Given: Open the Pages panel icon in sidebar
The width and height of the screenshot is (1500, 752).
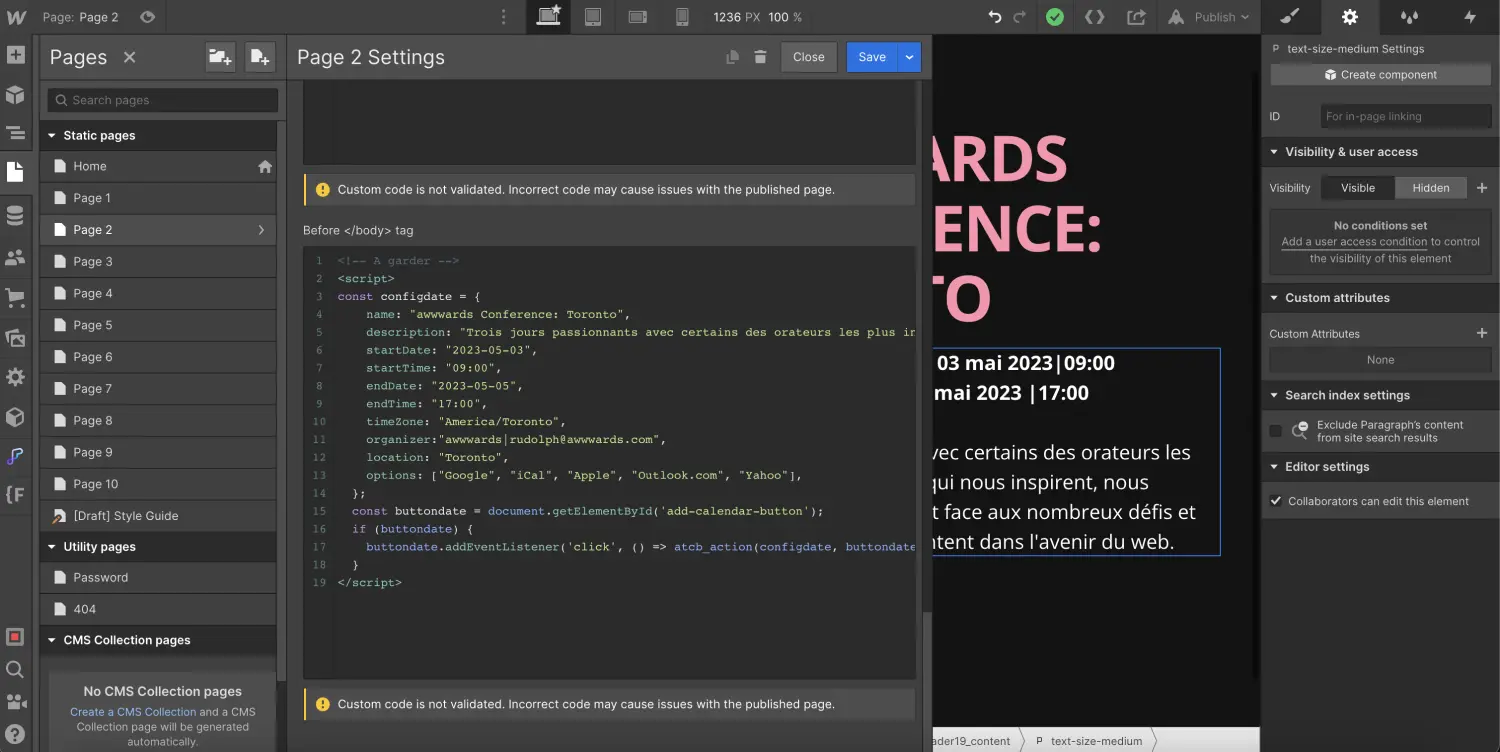Looking at the screenshot, I should pyautogui.click(x=15, y=172).
